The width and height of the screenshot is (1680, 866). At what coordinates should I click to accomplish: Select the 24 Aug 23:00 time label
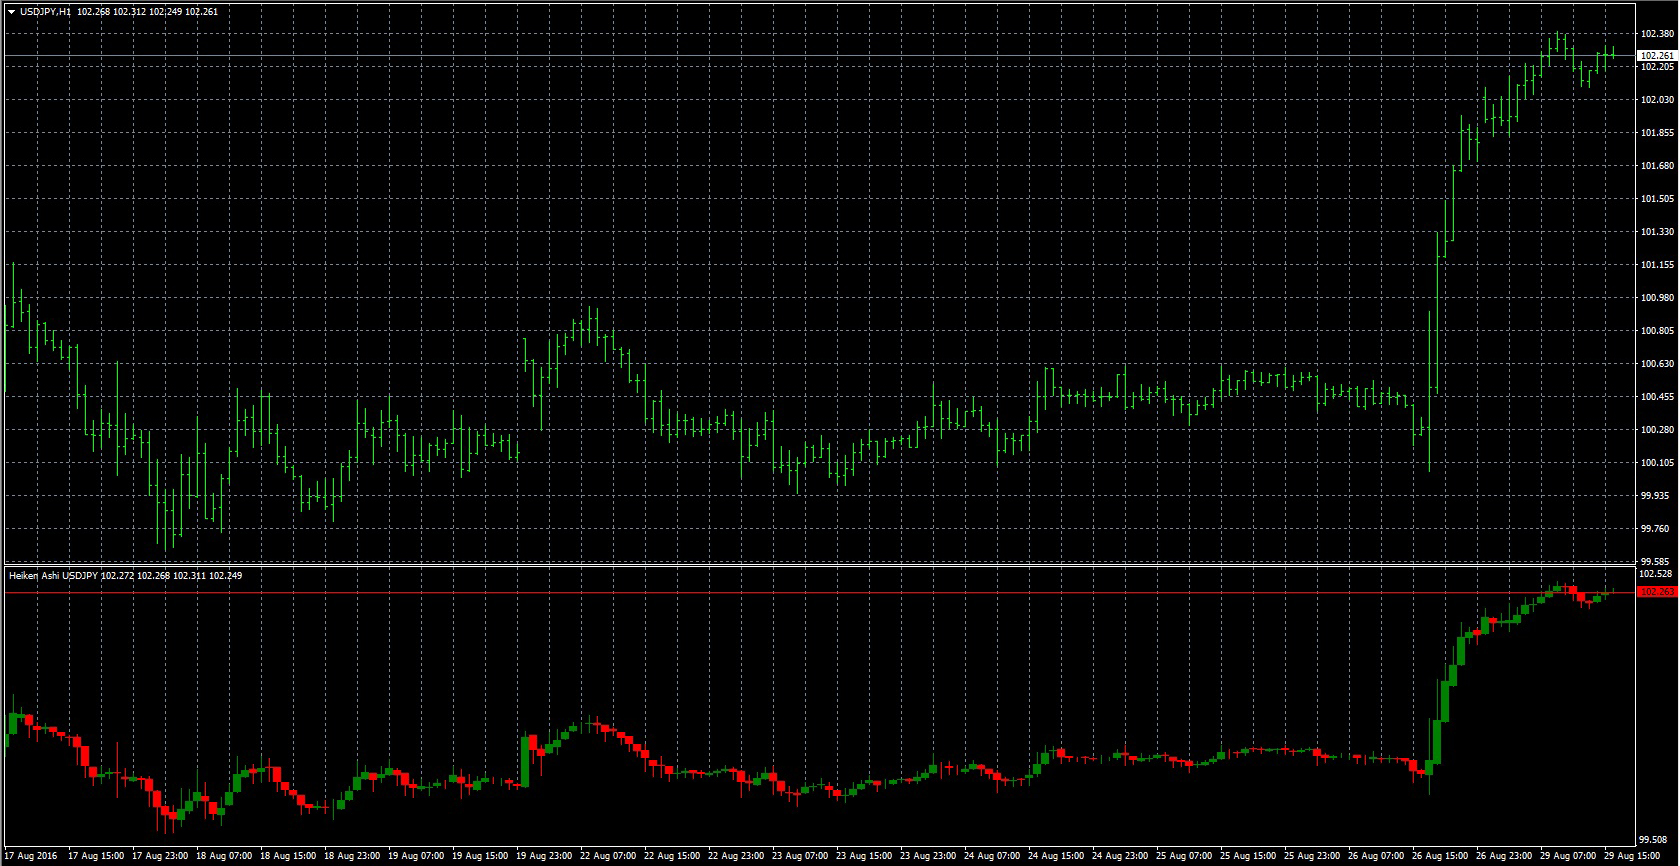[x=1120, y=857]
